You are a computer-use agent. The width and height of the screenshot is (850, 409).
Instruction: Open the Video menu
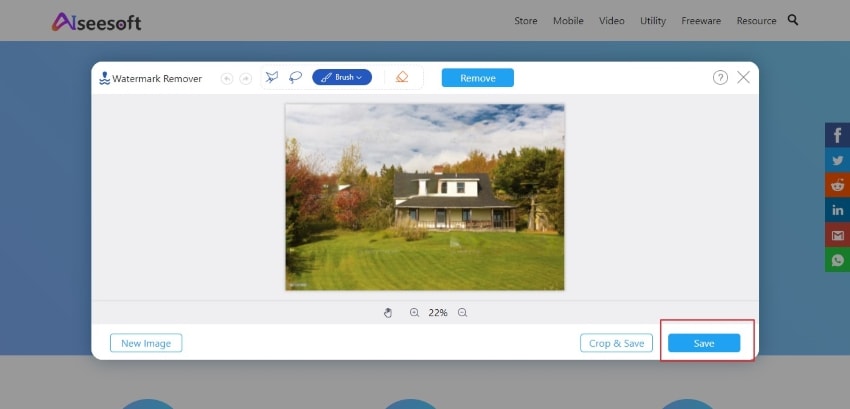point(611,21)
